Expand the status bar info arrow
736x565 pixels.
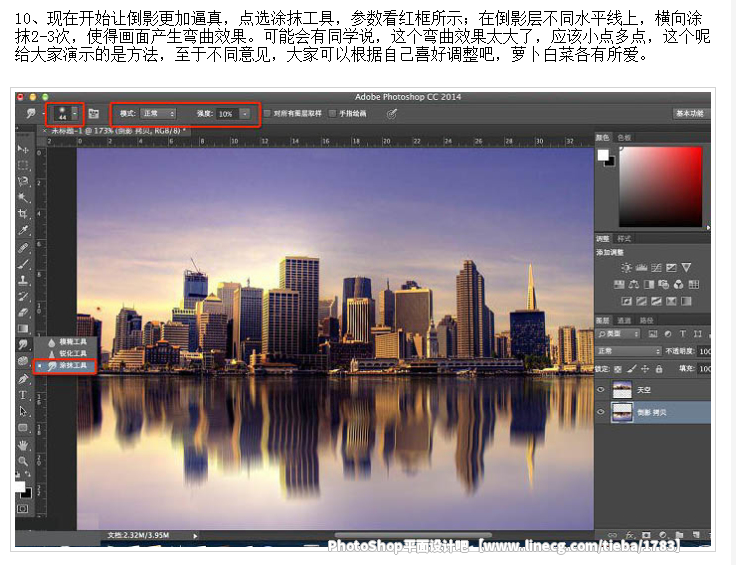pos(195,535)
